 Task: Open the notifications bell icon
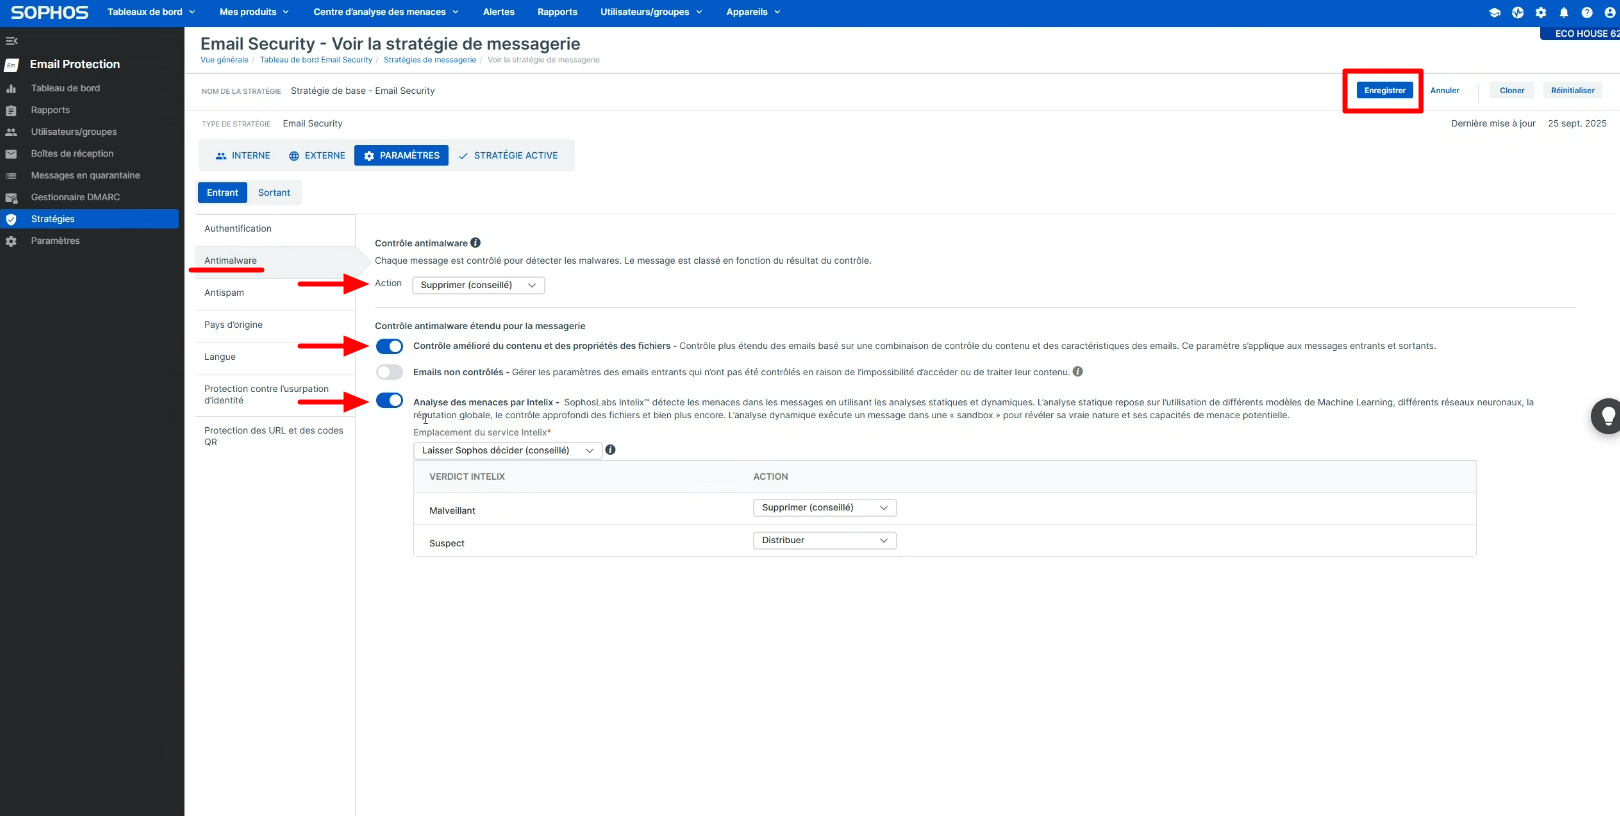pyautogui.click(x=1564, y=13)
